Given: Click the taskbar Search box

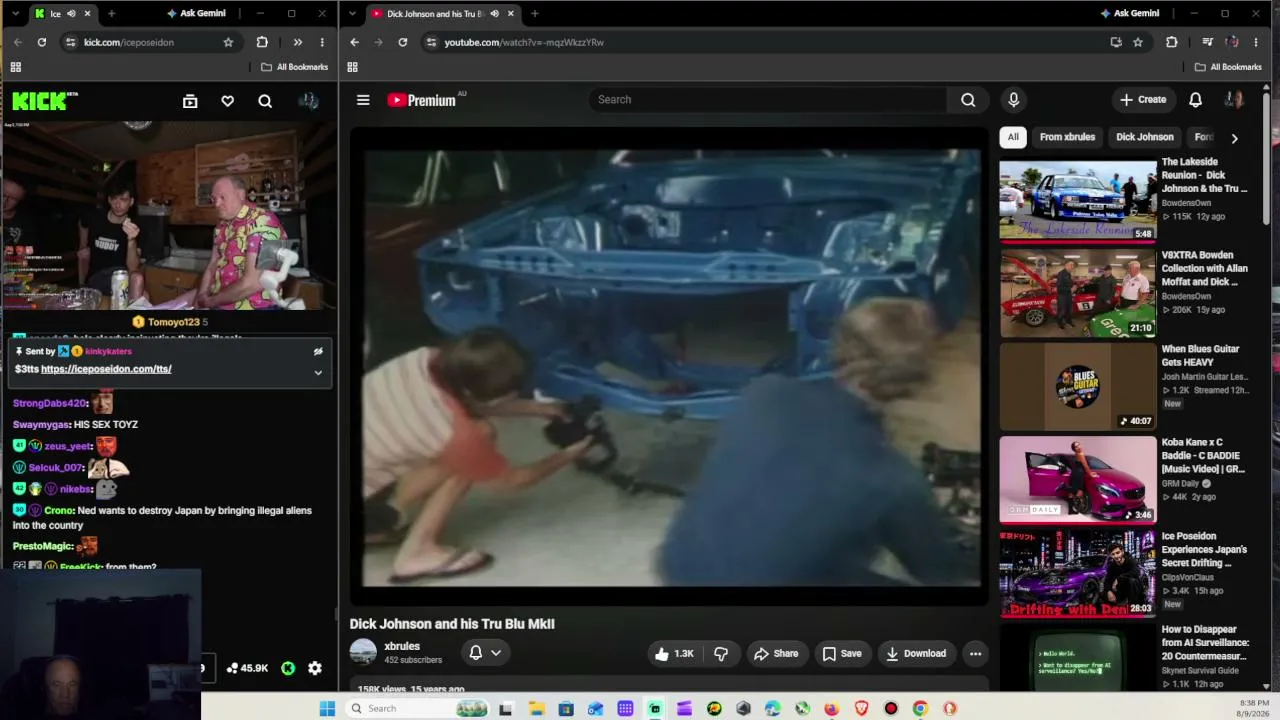Looking at the screenshot, I should pyautogui.click(x=420, y=709).
